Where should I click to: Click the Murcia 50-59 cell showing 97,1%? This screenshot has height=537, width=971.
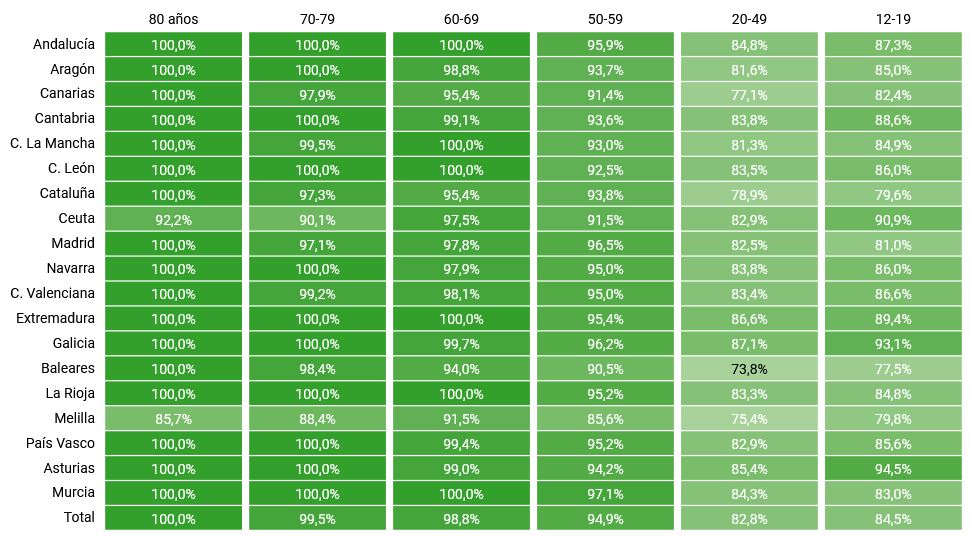click(605, 493)
